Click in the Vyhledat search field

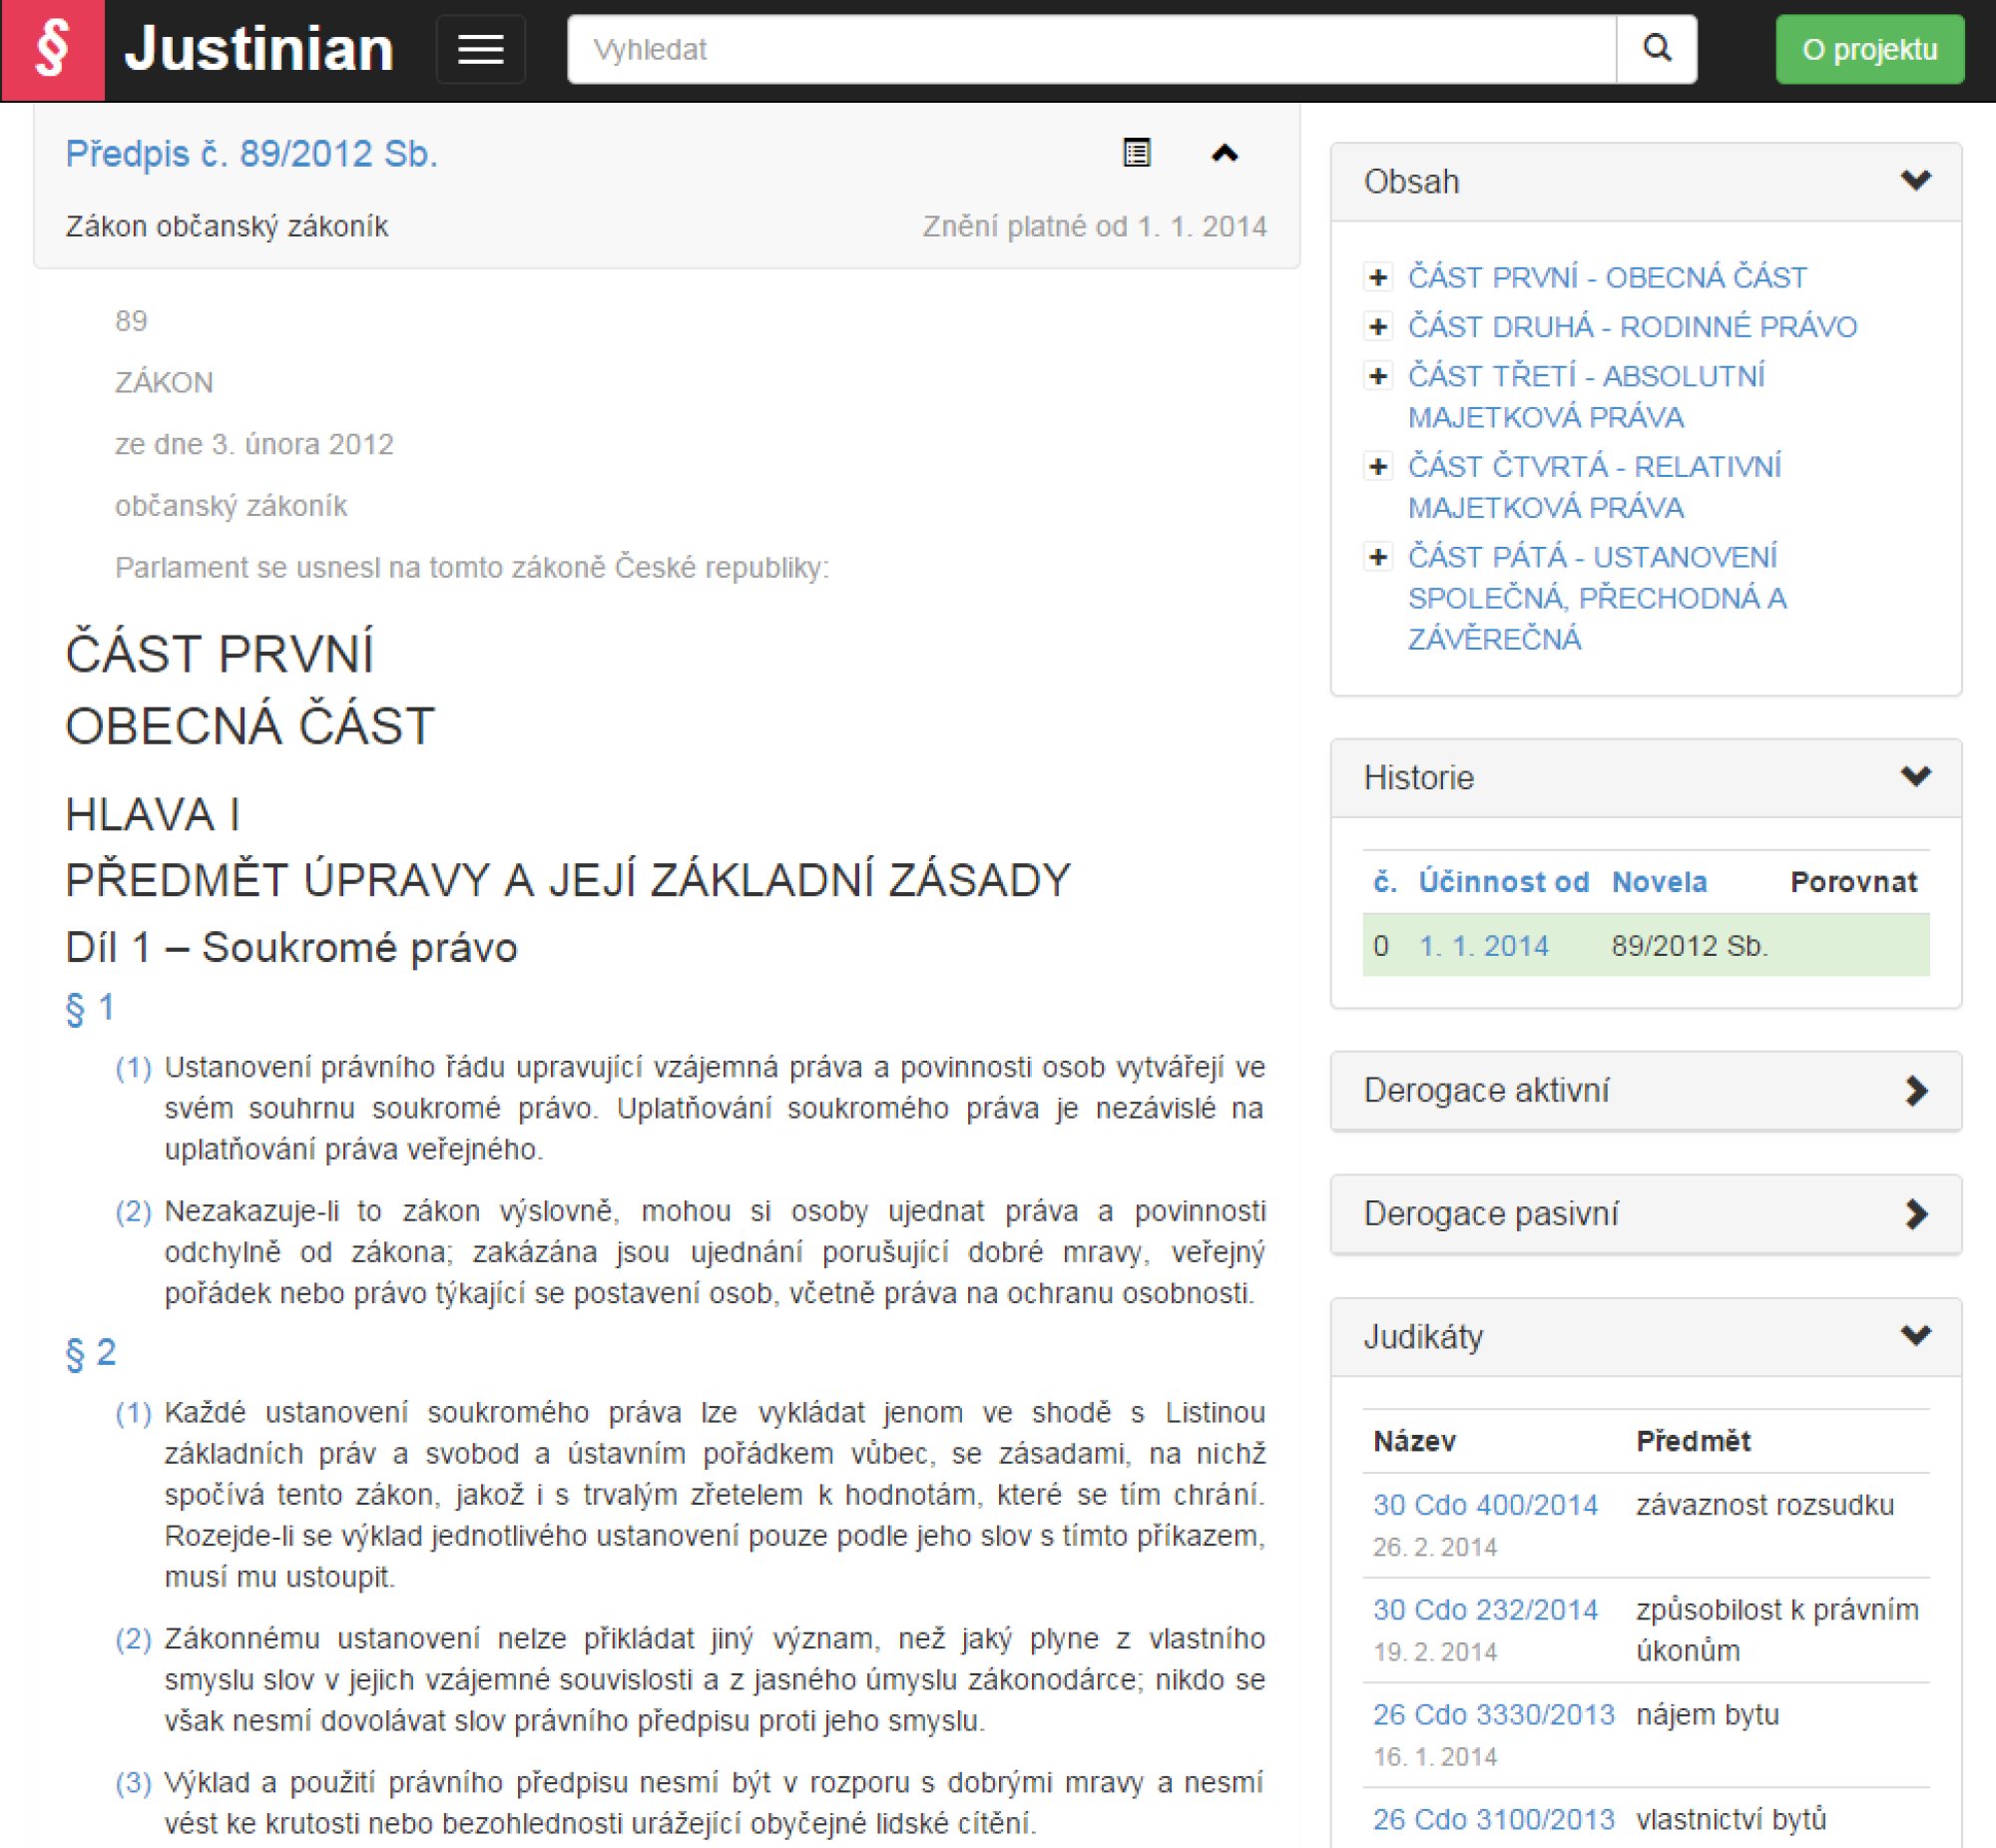[x=1090, y=50]
